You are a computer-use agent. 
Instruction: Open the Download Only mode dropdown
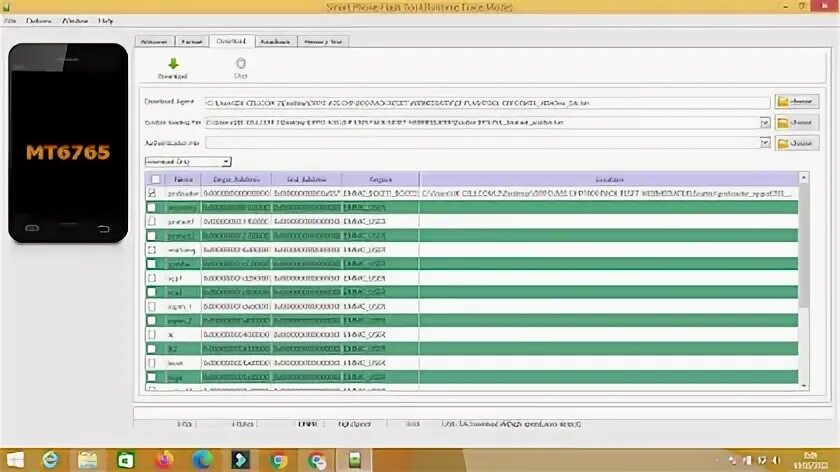[188, 161]
